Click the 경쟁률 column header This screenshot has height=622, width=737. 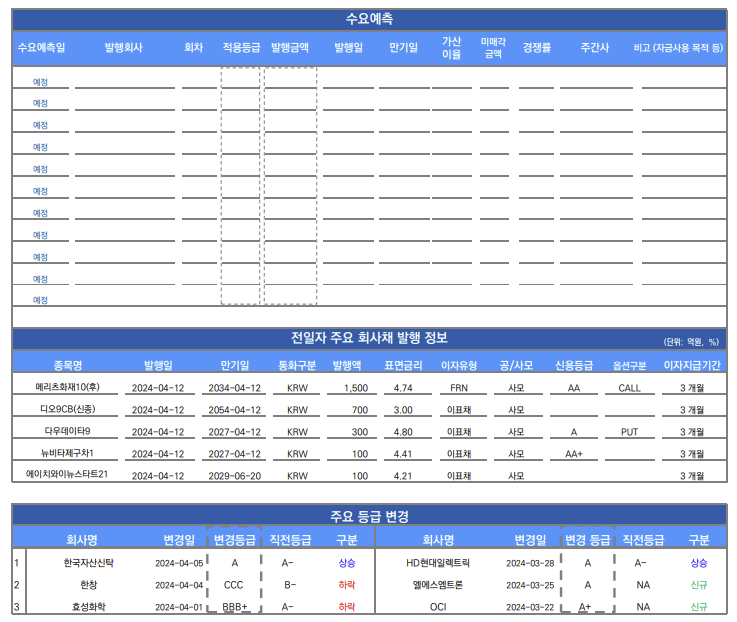point(536,48)
